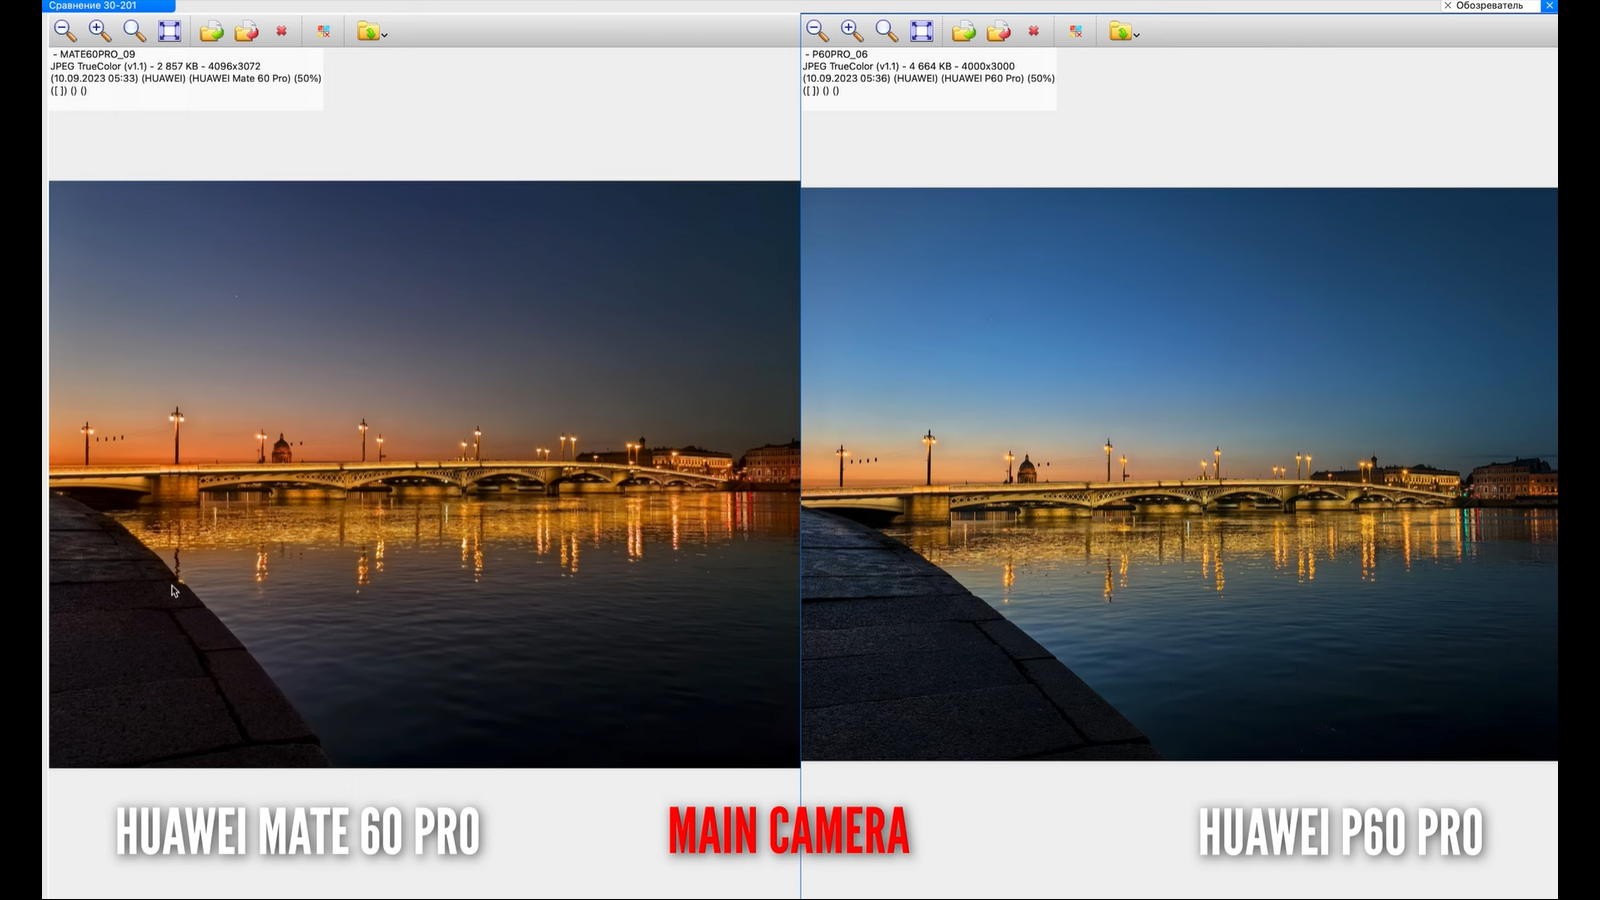Click green-arrow folder icon in P60PRO_06 pane
Screen dimensions: 1600x900
pos(964,32)
